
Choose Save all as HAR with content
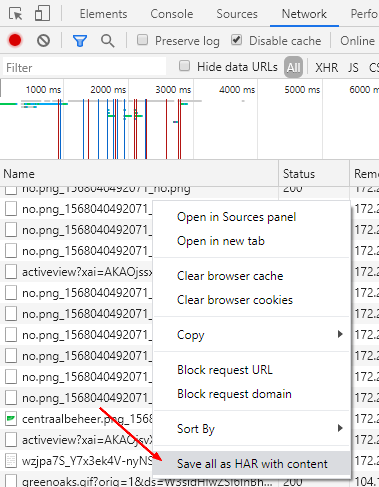tap(252, 464)
